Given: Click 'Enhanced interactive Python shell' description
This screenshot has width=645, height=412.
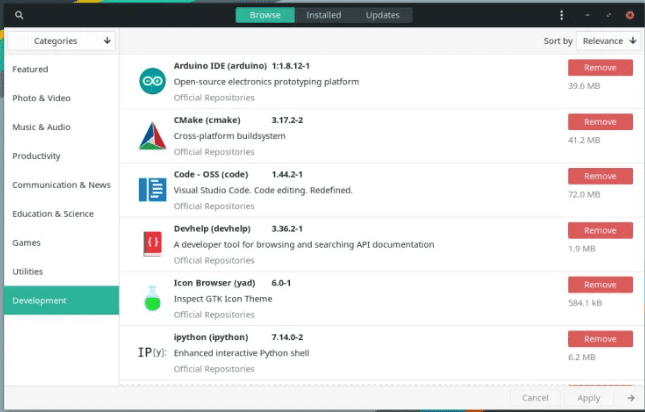Looking at the screenshot, I should tap(241, 353).
